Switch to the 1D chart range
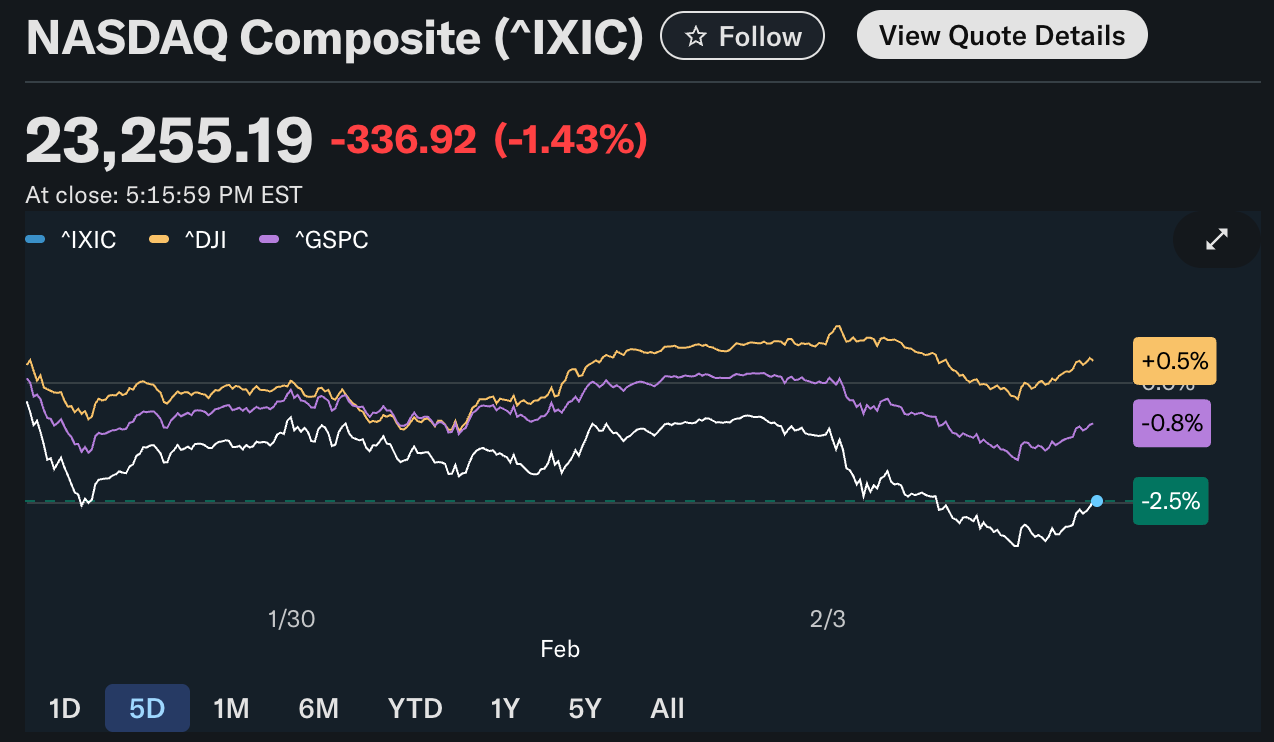The height and width of the screenshot is (742, 1274). (64, 708)
